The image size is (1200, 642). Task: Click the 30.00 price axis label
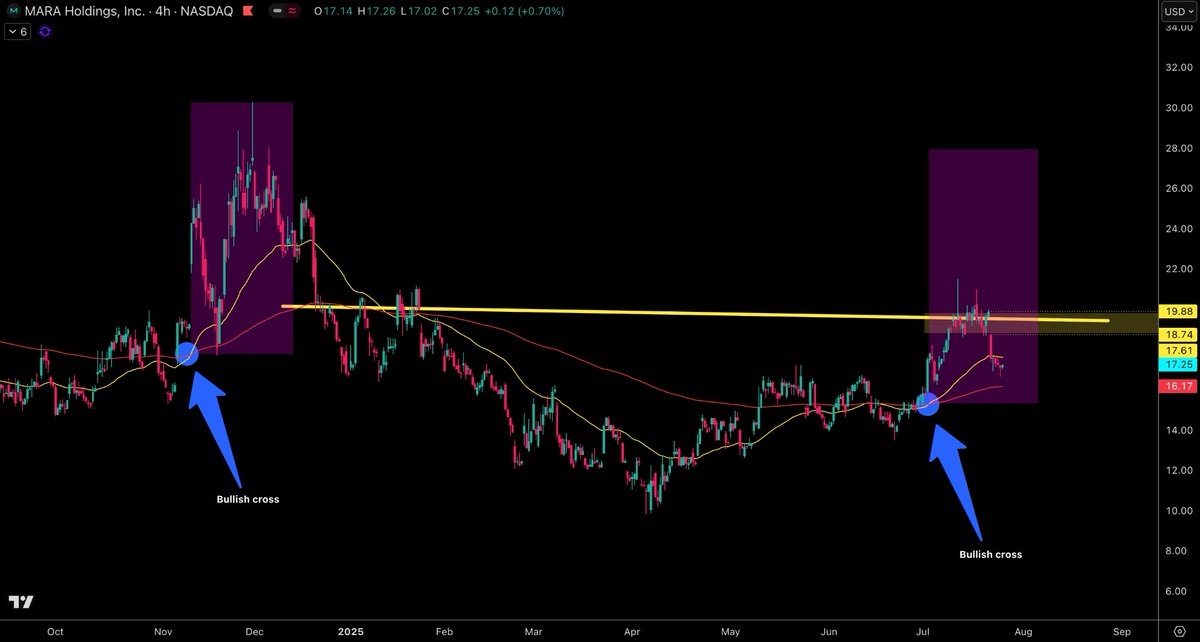coord(1177,108)
